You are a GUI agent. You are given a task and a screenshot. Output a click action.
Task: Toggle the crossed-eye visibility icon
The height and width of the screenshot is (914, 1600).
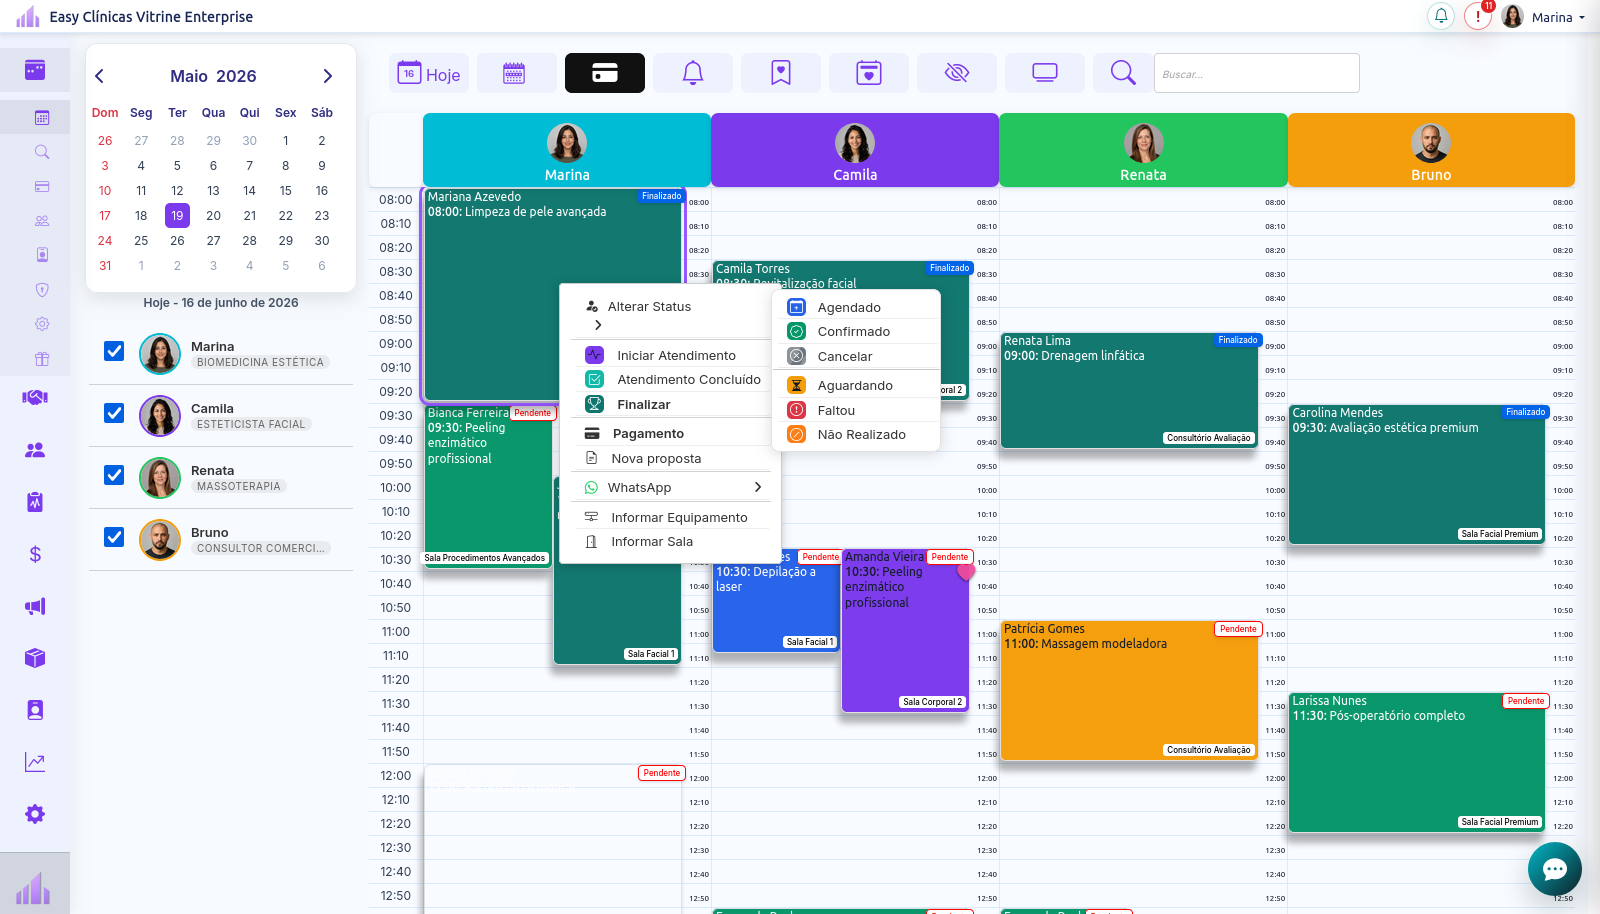point(957,73)
